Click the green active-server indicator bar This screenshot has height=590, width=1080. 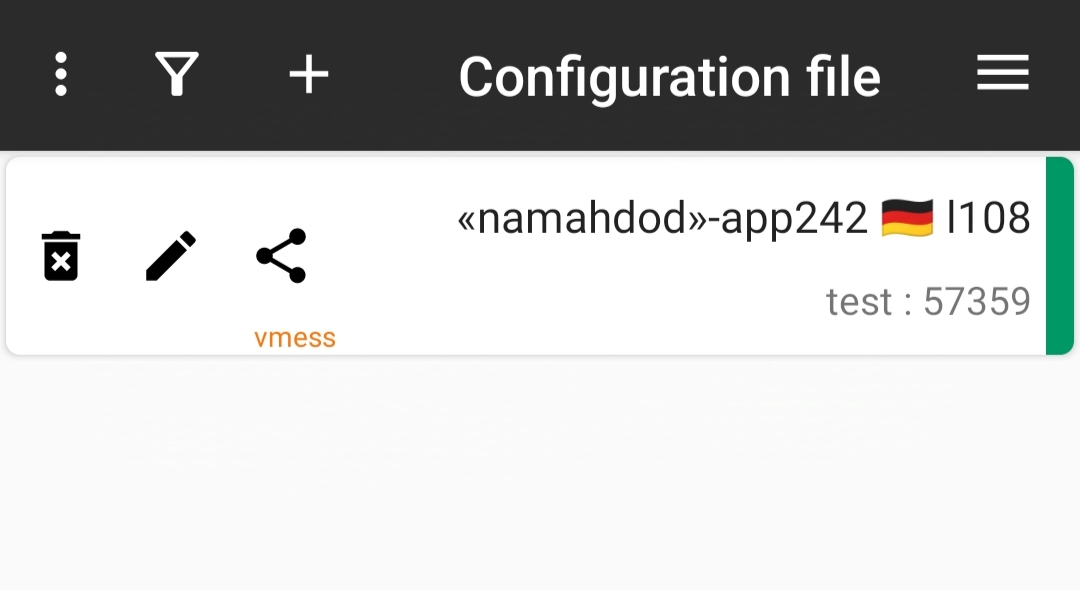tap(1059, 256)
